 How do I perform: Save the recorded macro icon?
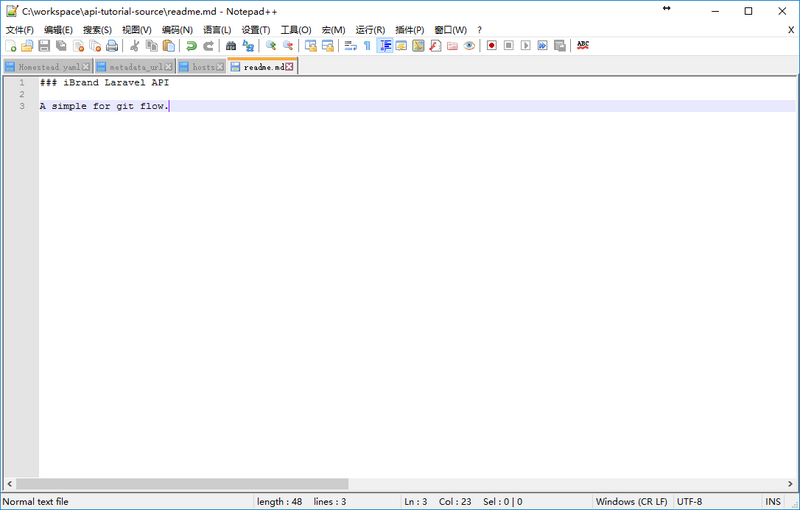click(x=560, y=46)
